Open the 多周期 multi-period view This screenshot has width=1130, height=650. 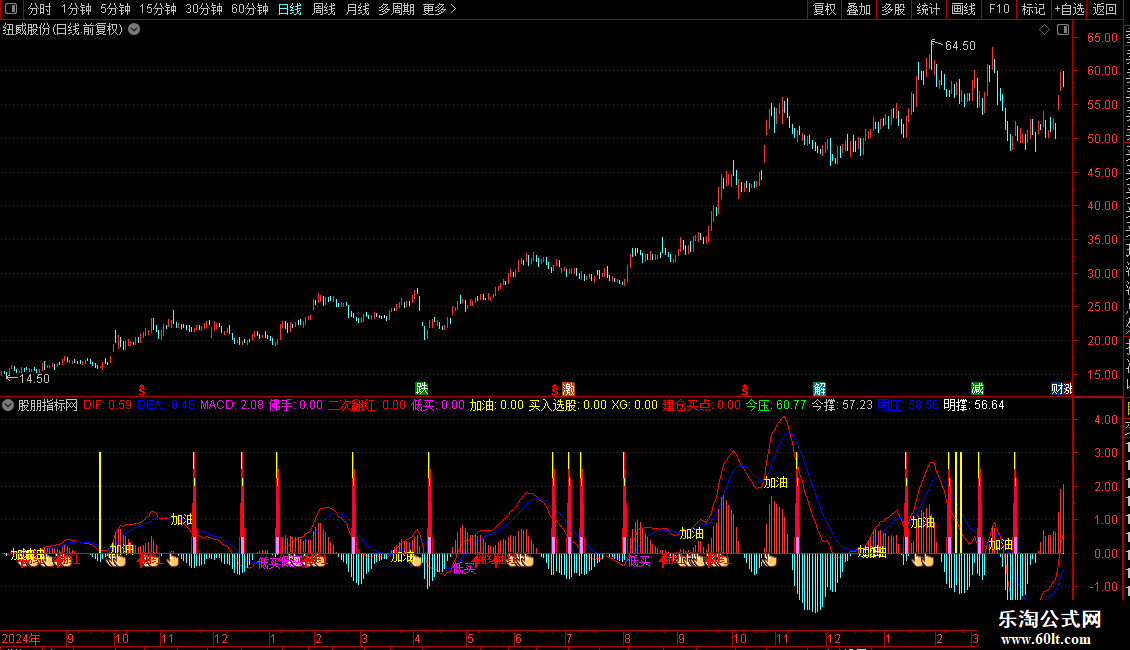tap(396, 9)
